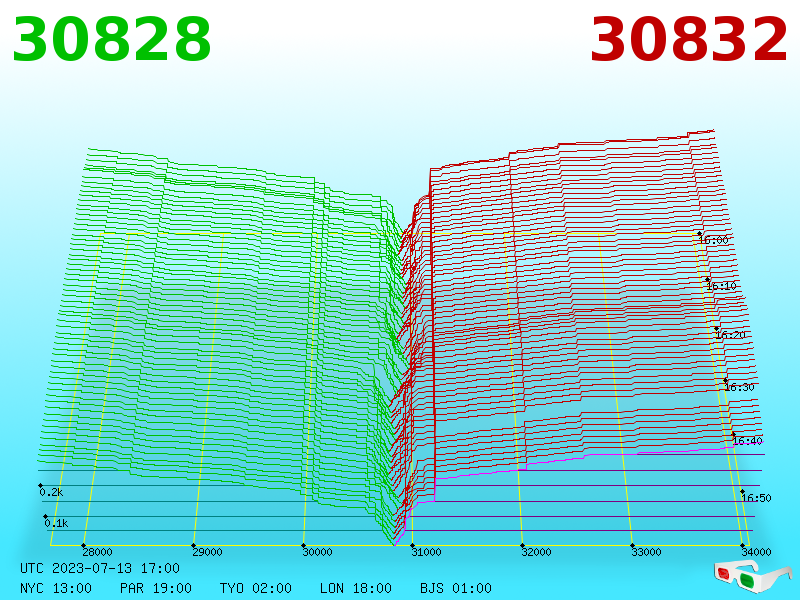Click the 3D anaglyph glasses icon
The width and height of the screenshot is (800, 600).
click(752, 577)
